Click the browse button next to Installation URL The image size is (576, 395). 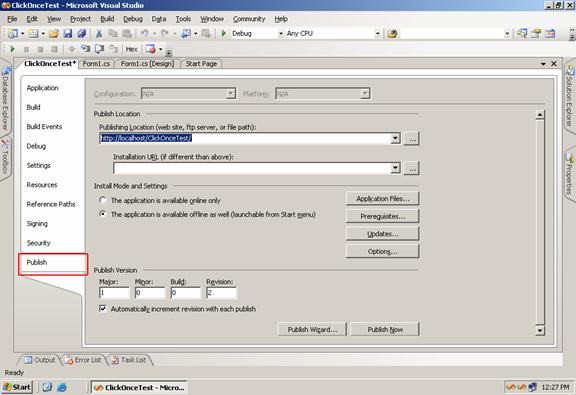(x=412, y=168)
